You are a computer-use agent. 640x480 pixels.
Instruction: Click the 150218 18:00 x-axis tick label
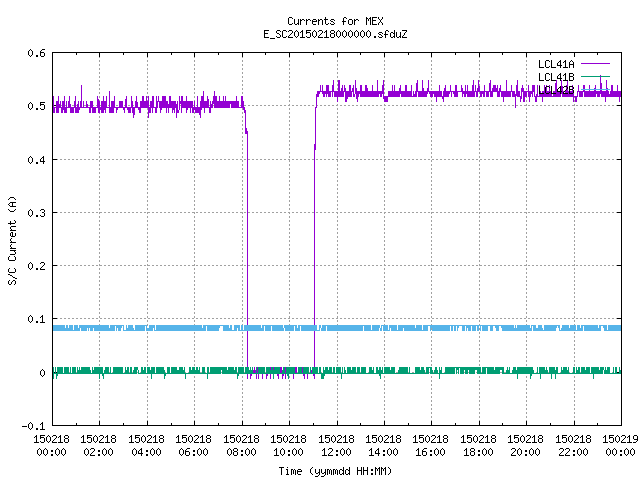(478, 445)
